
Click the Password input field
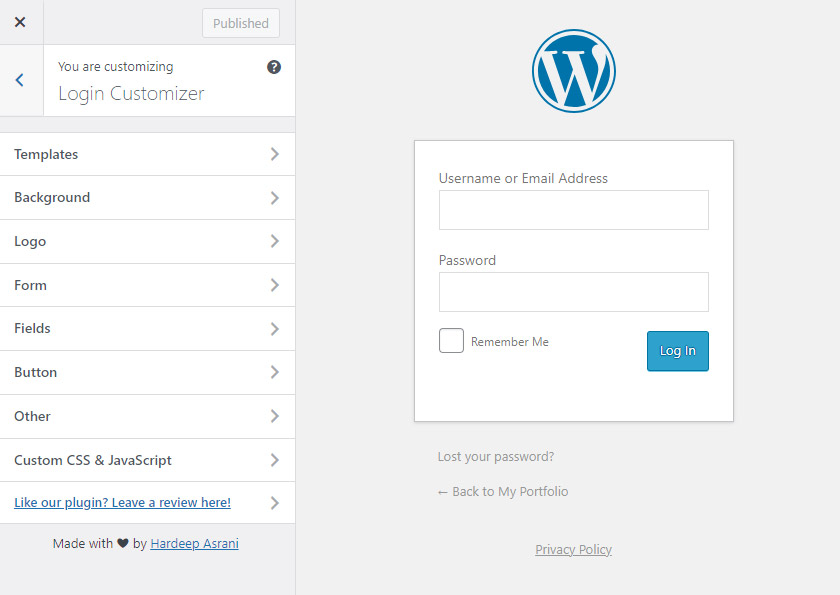573,292
